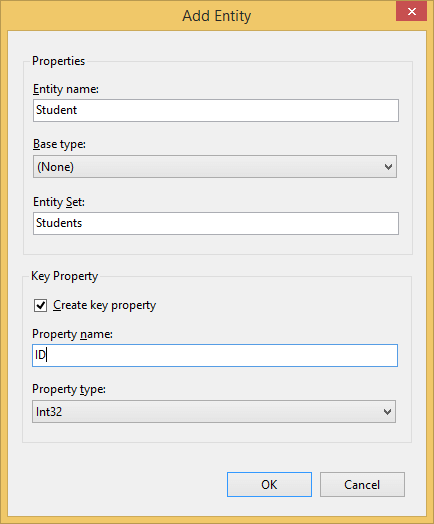
Task: Open the Property type combo box showing Int32
Action: 214,411
